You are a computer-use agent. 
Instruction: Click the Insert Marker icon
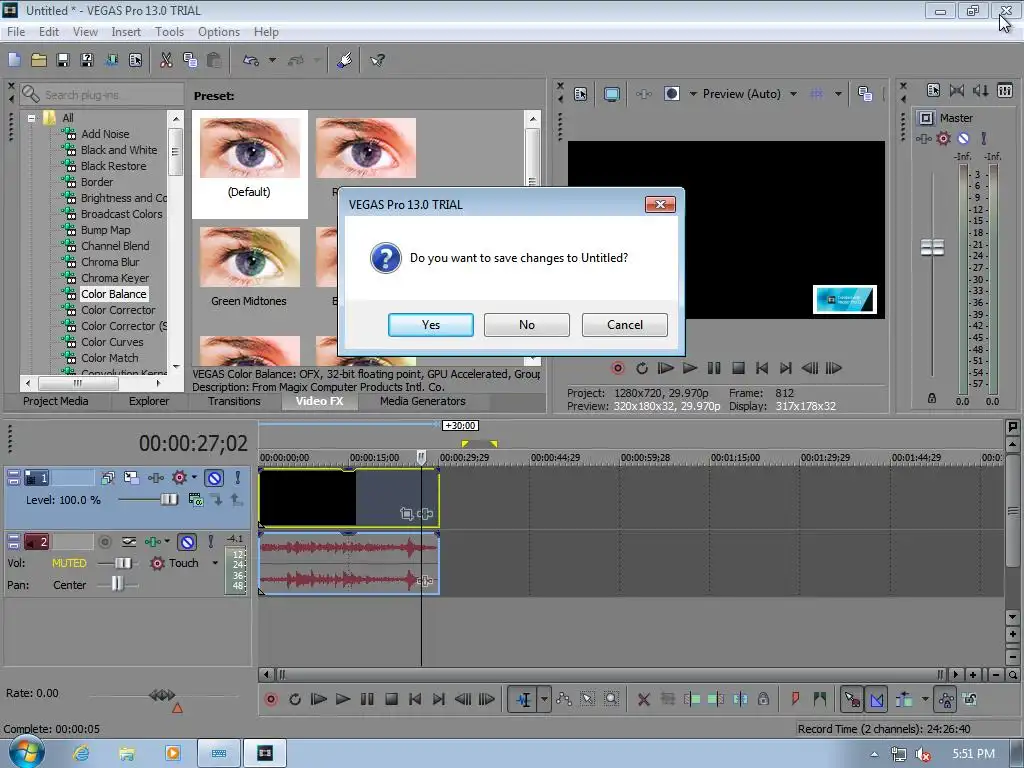795,699
